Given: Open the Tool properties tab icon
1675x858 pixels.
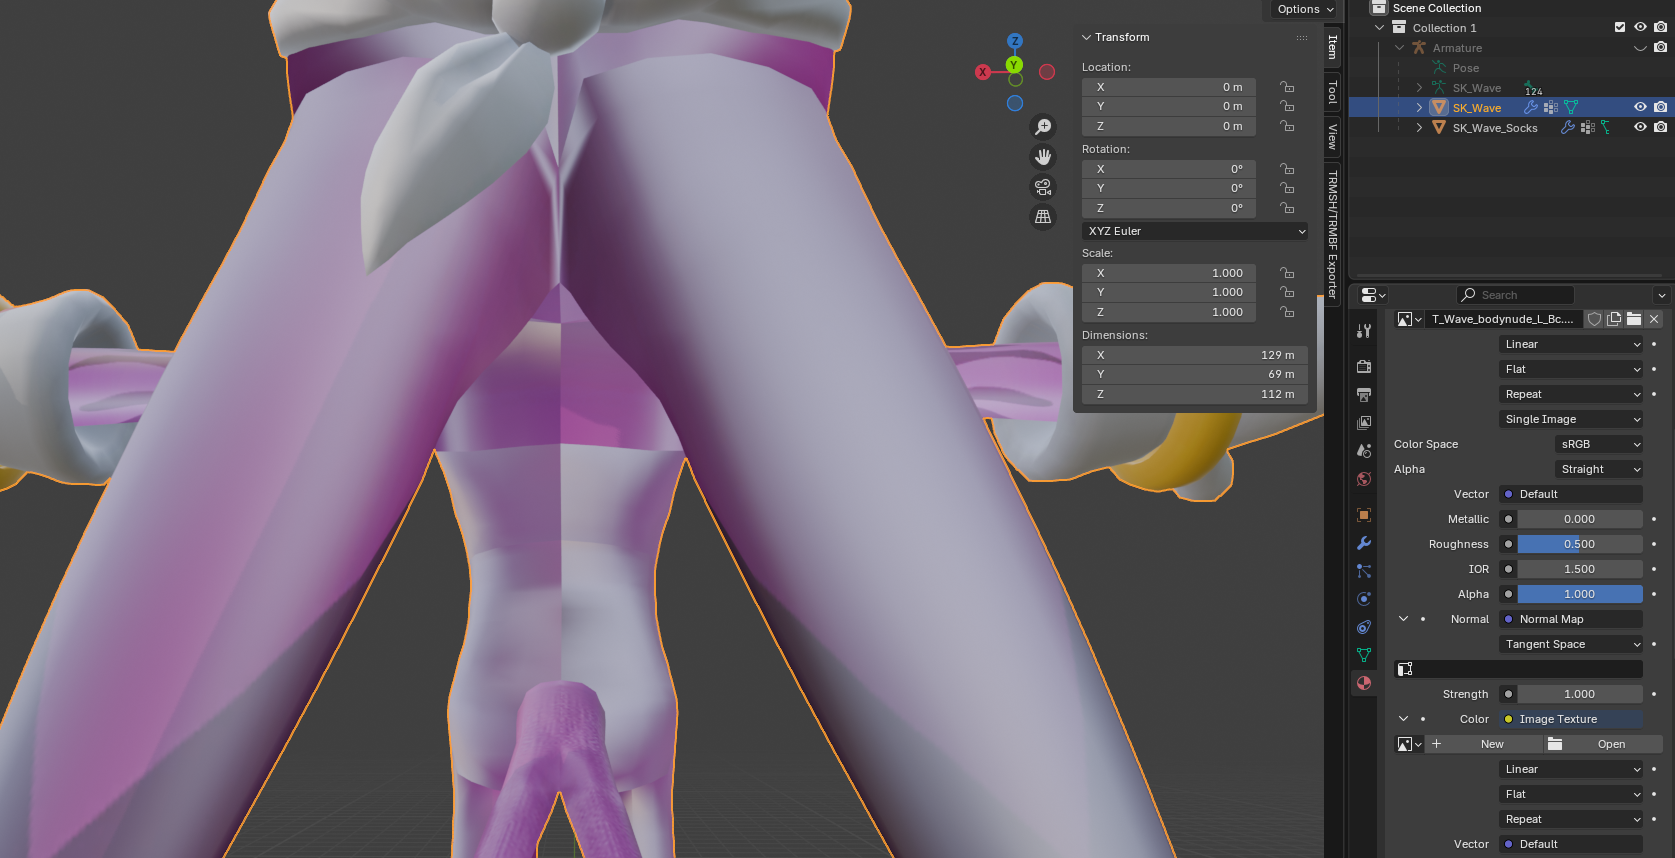Looking at the screenshot, I should pyautogui.click(x=1364, y=331).
